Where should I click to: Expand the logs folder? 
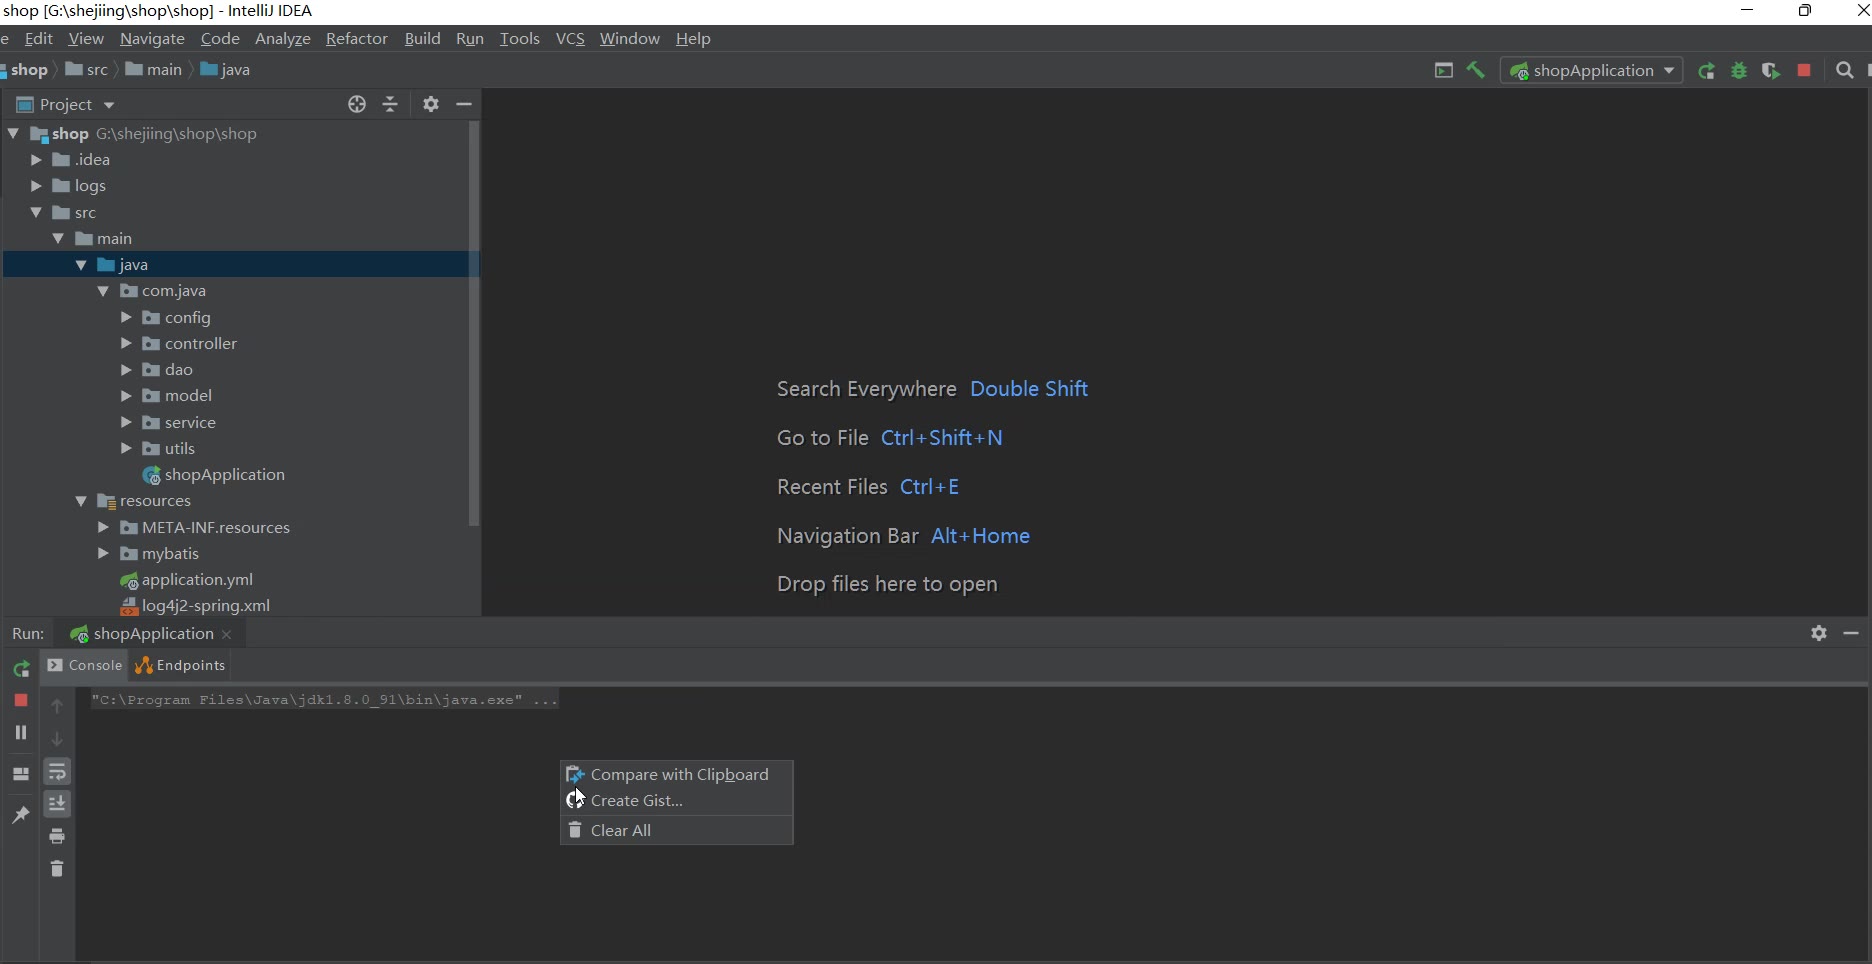tap(36, 185)
